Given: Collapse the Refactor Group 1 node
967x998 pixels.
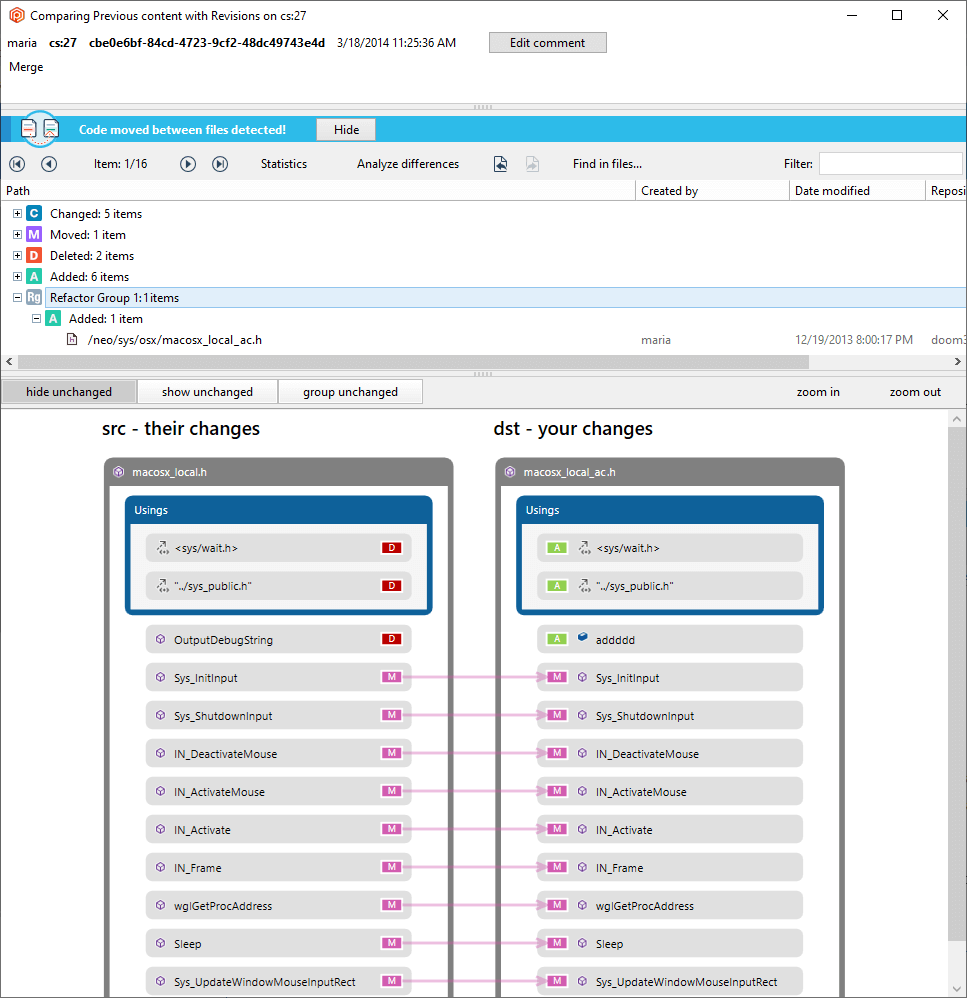Looking at the screenshot, I should coord(17,297).
